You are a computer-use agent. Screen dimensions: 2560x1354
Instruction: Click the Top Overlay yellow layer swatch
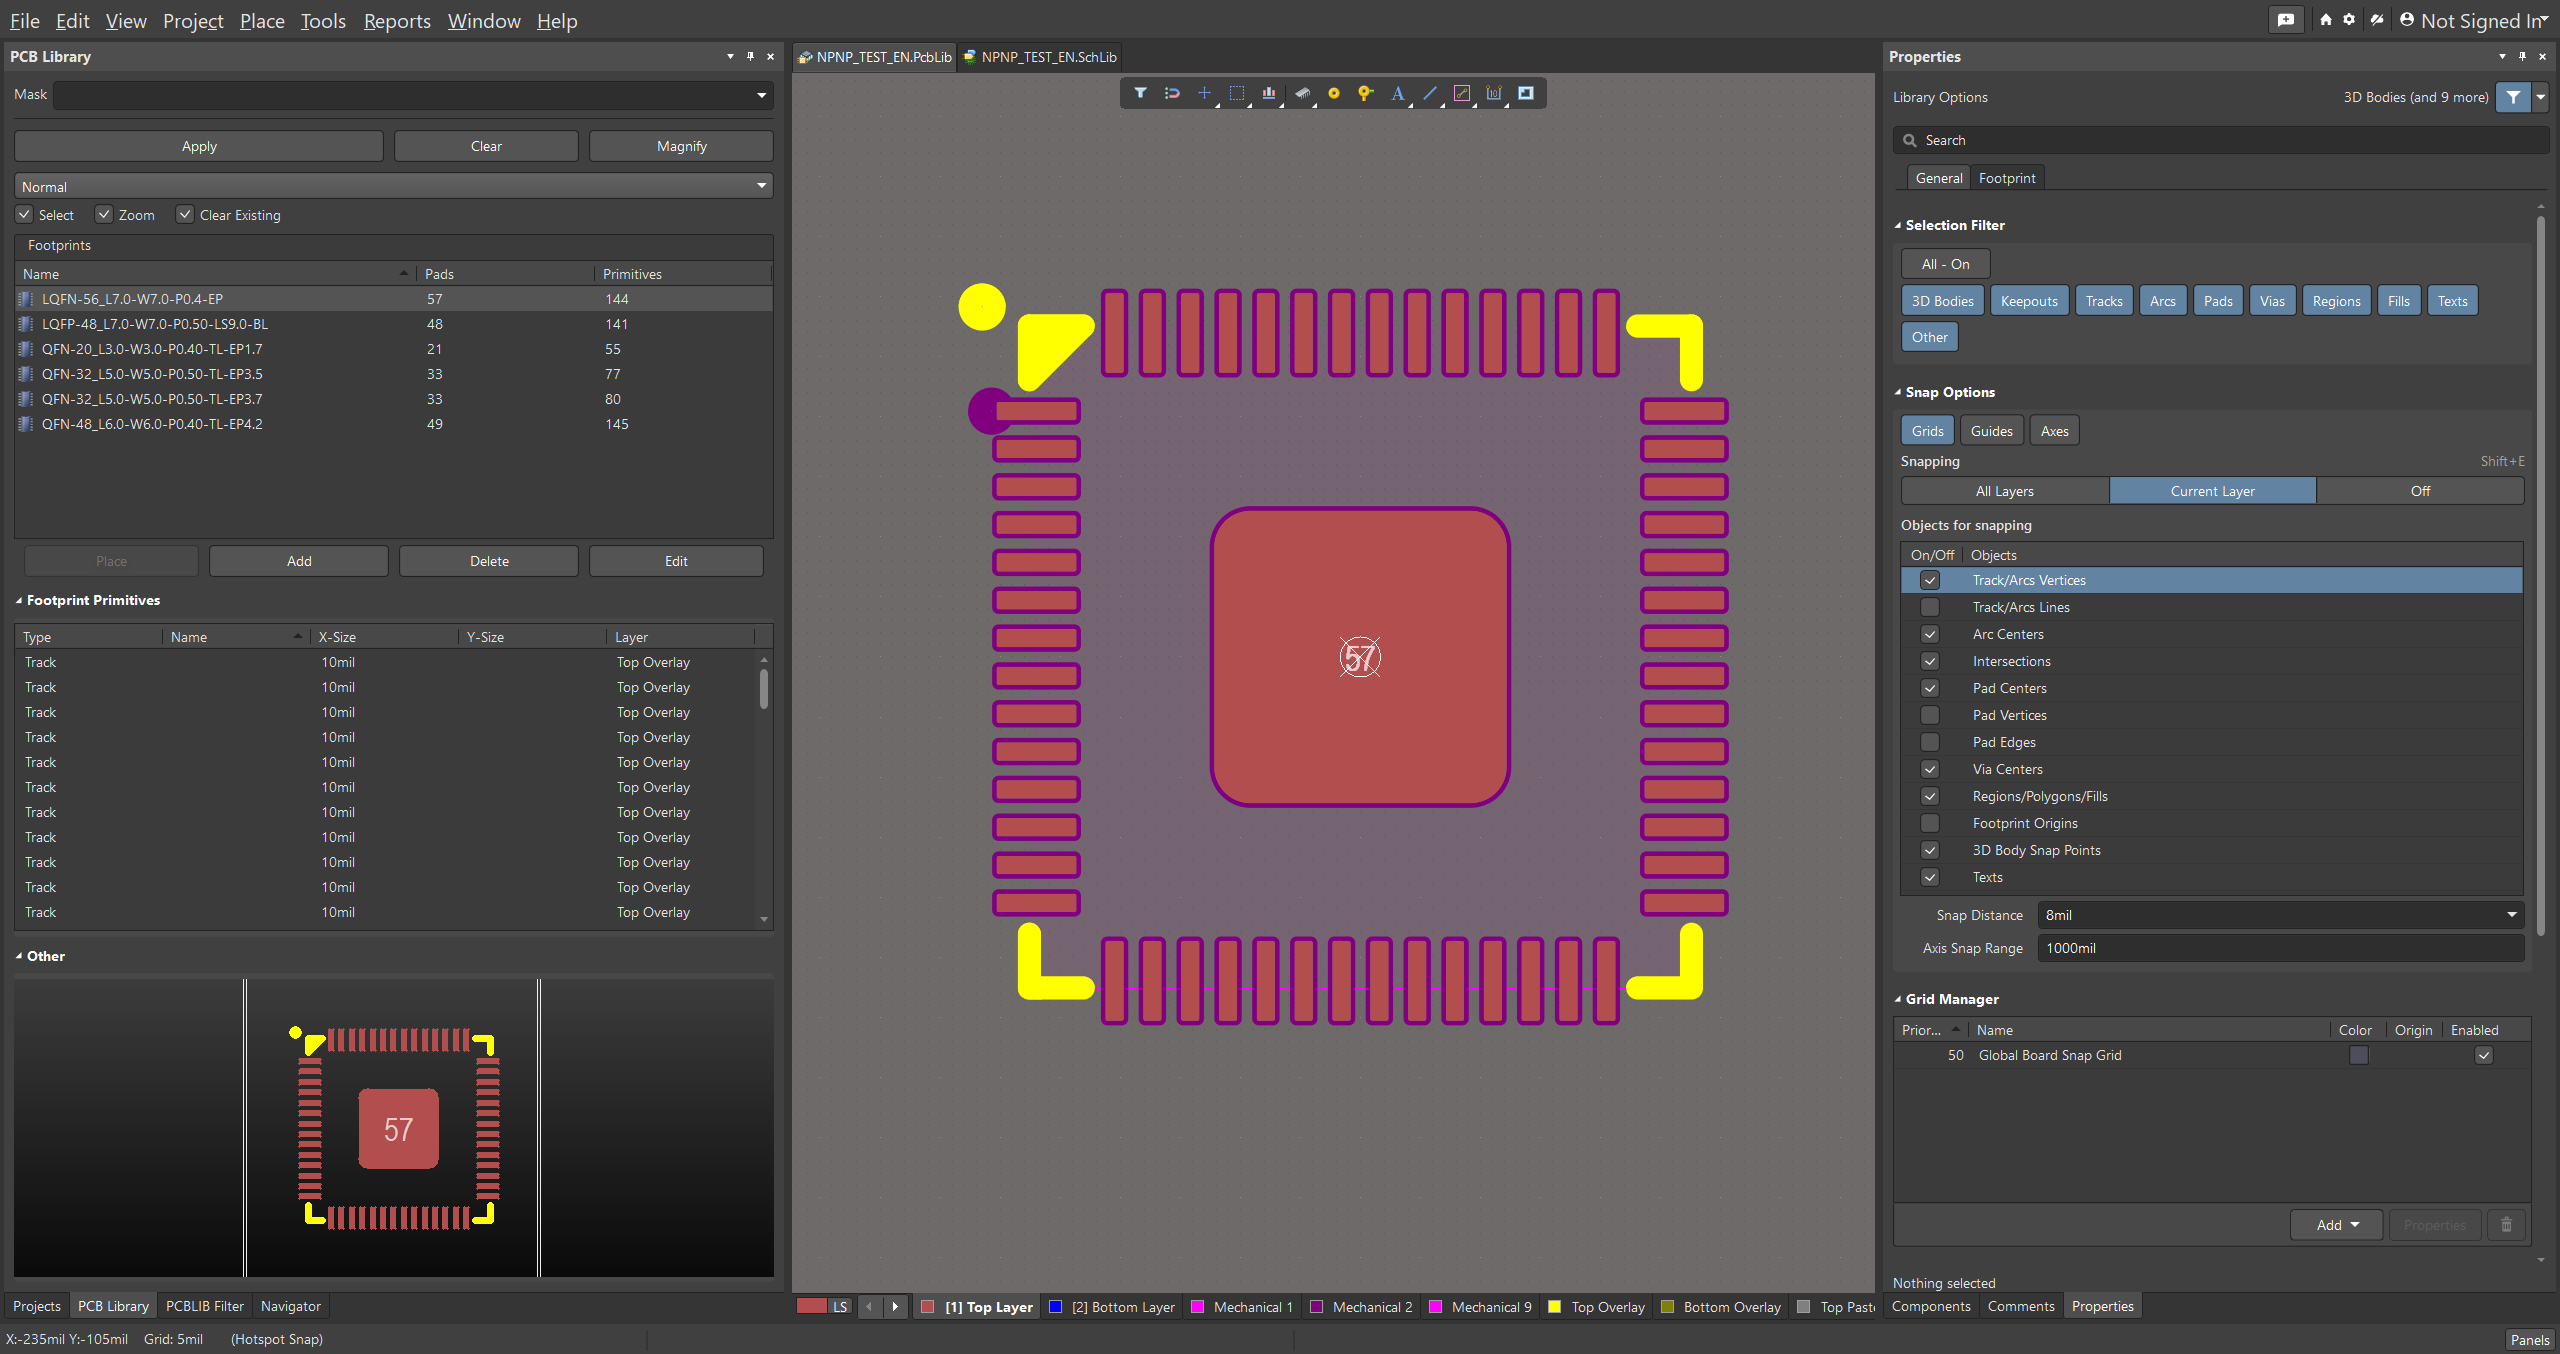1554,1306
